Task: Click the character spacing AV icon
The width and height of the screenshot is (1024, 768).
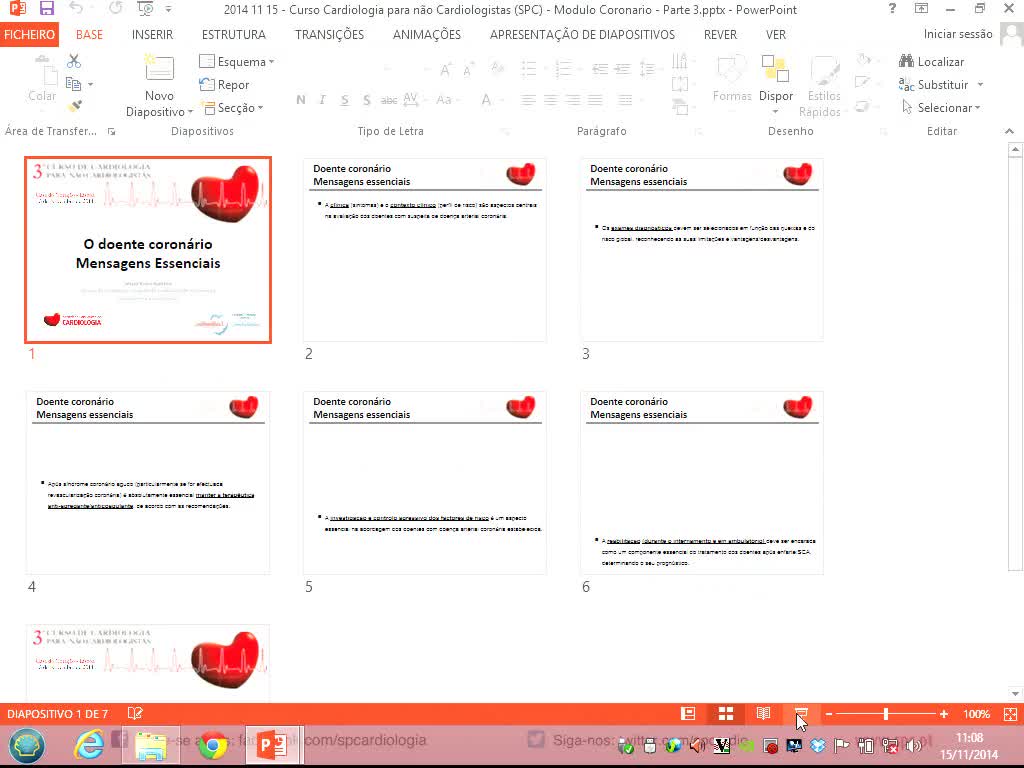Action: tap(410, 99)
